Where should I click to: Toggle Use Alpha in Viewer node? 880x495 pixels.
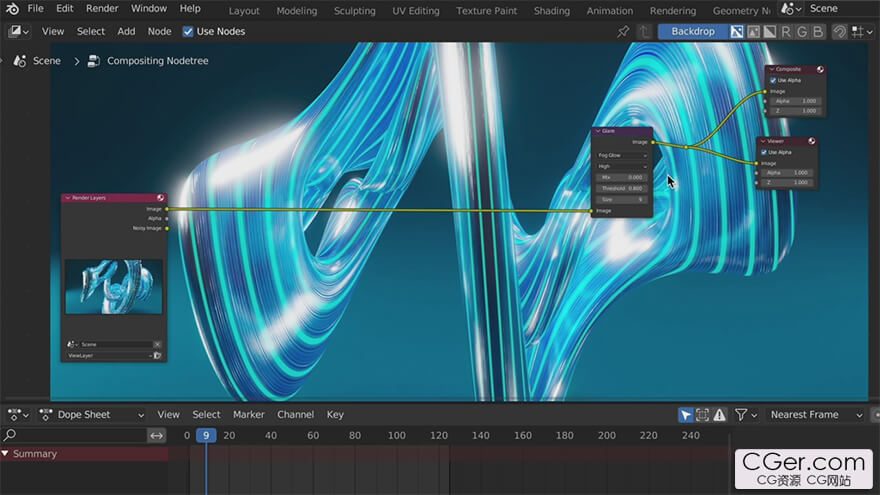[x=764, y=152]
